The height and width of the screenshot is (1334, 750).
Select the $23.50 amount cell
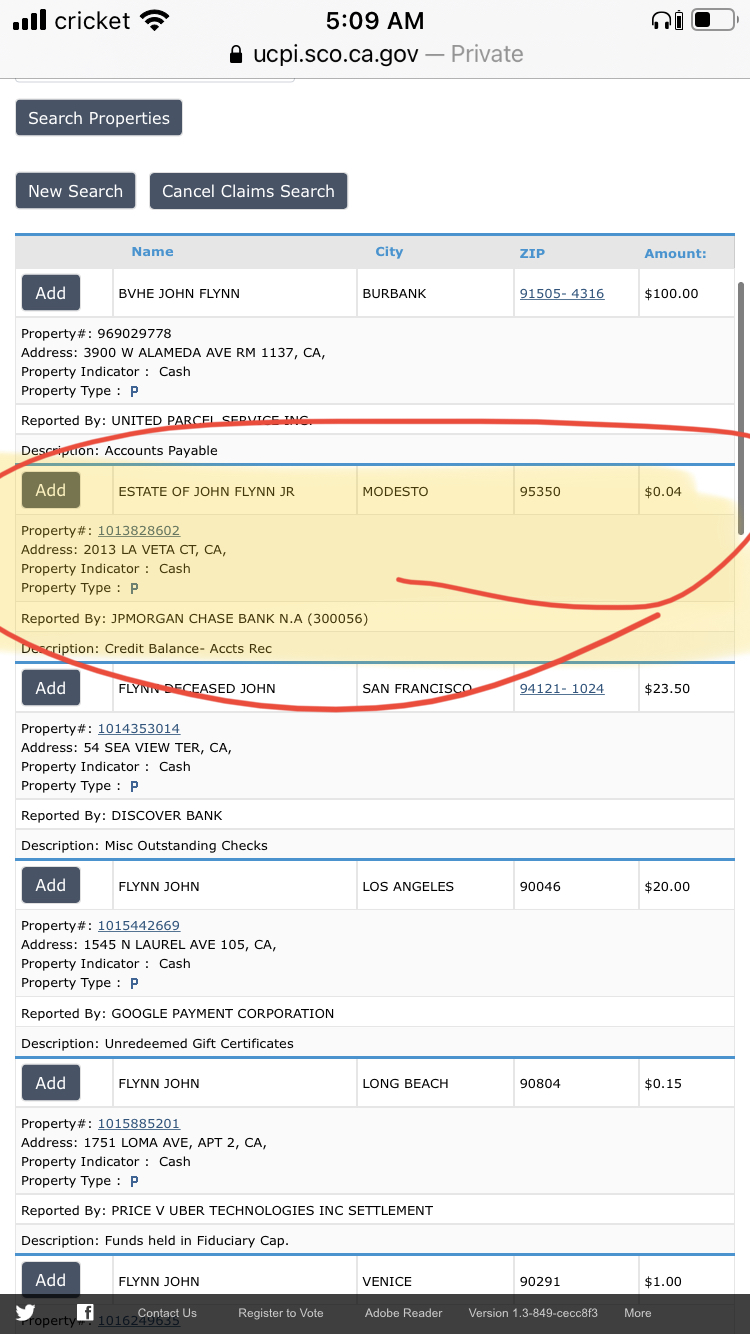point(687,688)
